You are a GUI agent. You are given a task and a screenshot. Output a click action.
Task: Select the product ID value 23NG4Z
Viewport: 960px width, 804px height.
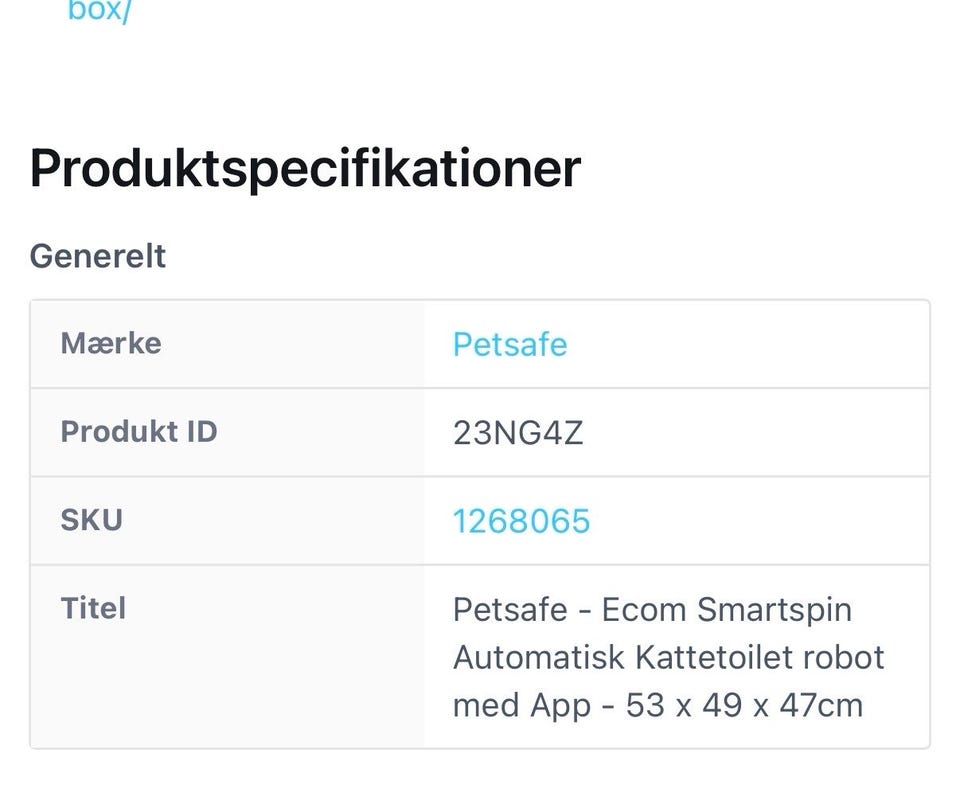(517, 433)
